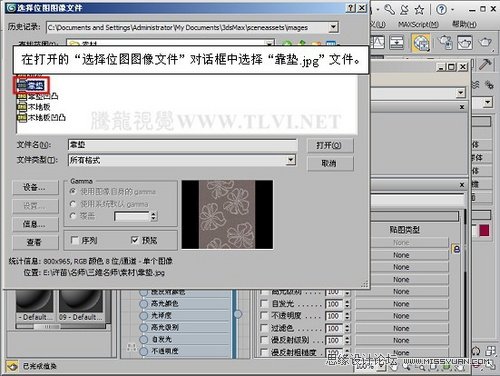Screen dimensions: 500x376
Task: Open the command panel category dropdown
Action: (x=488, y=102)
